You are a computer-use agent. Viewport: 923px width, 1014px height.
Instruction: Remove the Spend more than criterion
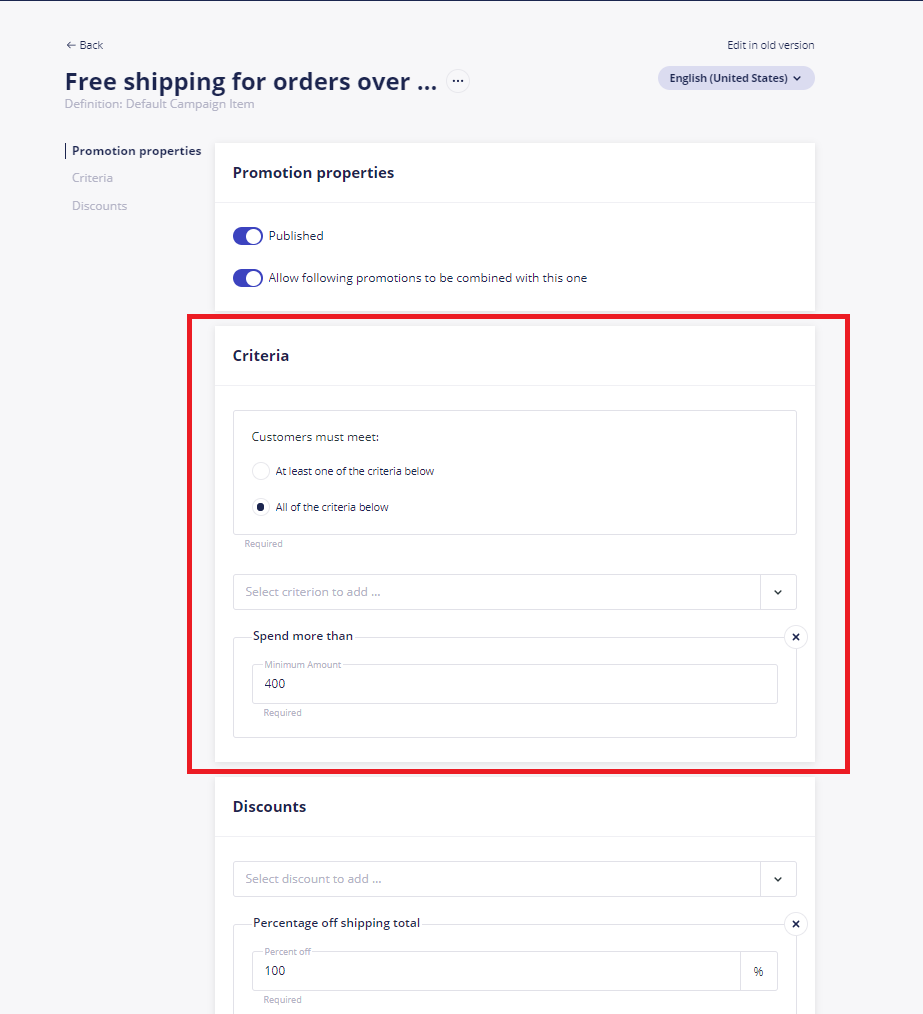coord(796,637)
